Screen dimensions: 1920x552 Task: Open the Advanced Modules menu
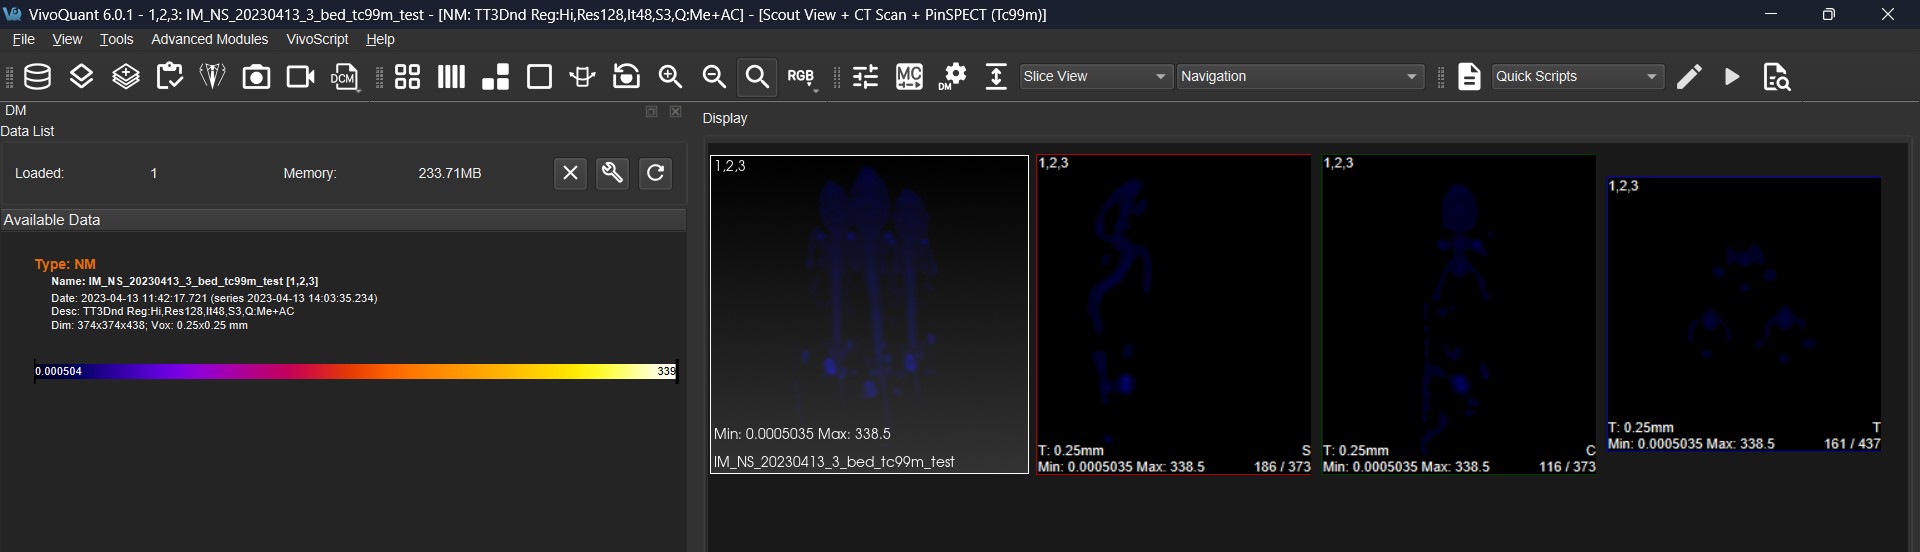[x=209, y=39]
